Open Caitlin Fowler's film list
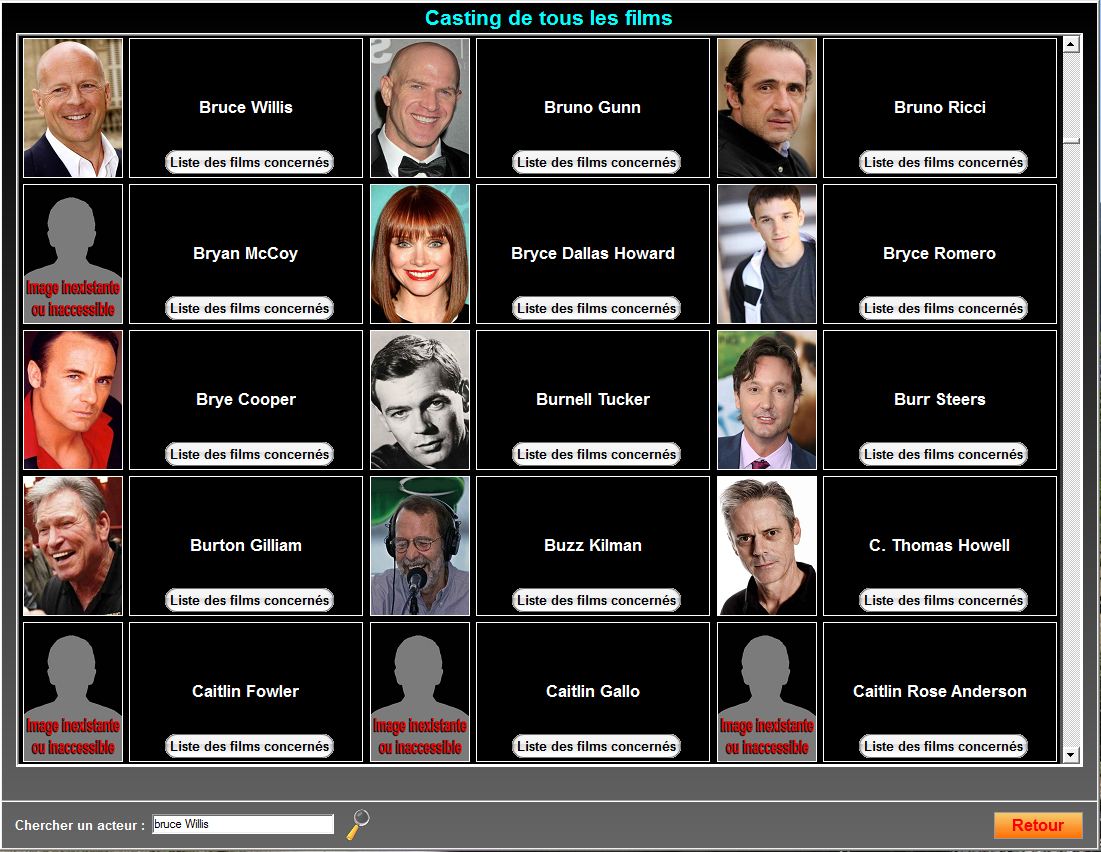1101x852 pixels. click(x=249, y=747)
